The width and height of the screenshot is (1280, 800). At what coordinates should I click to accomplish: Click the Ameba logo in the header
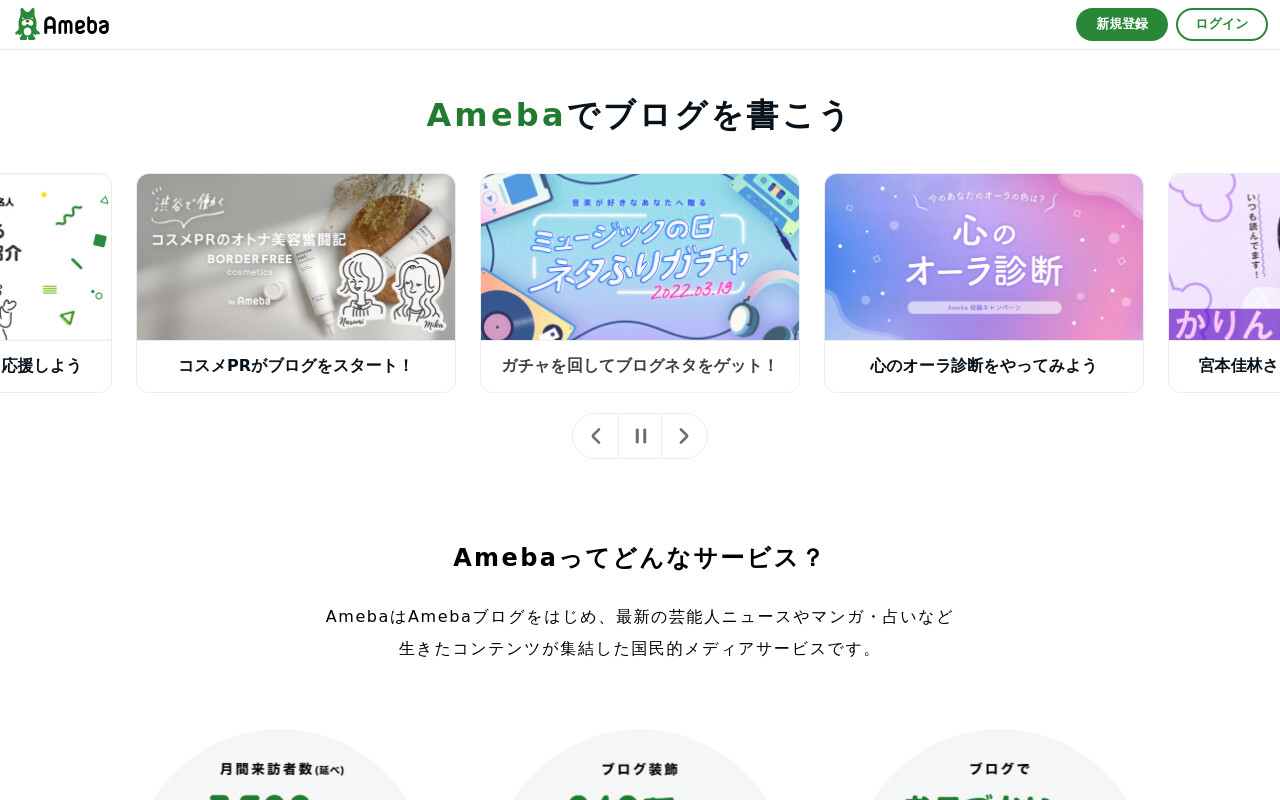(x=62, y=24)
